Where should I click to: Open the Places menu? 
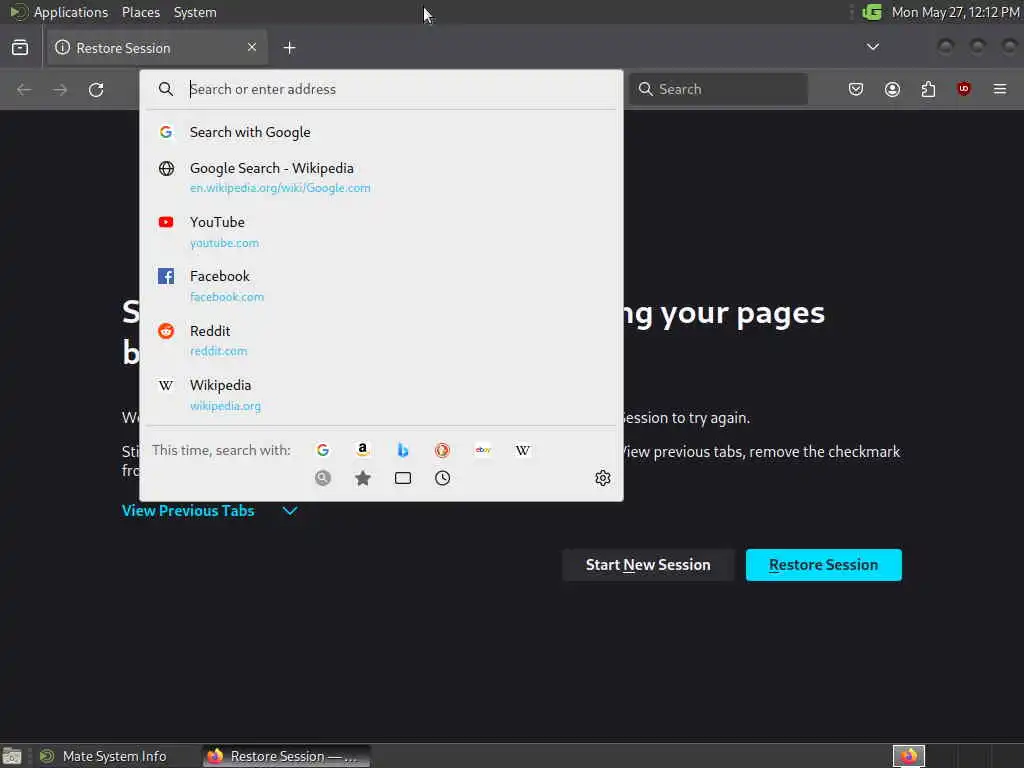(x=141, y=12)
